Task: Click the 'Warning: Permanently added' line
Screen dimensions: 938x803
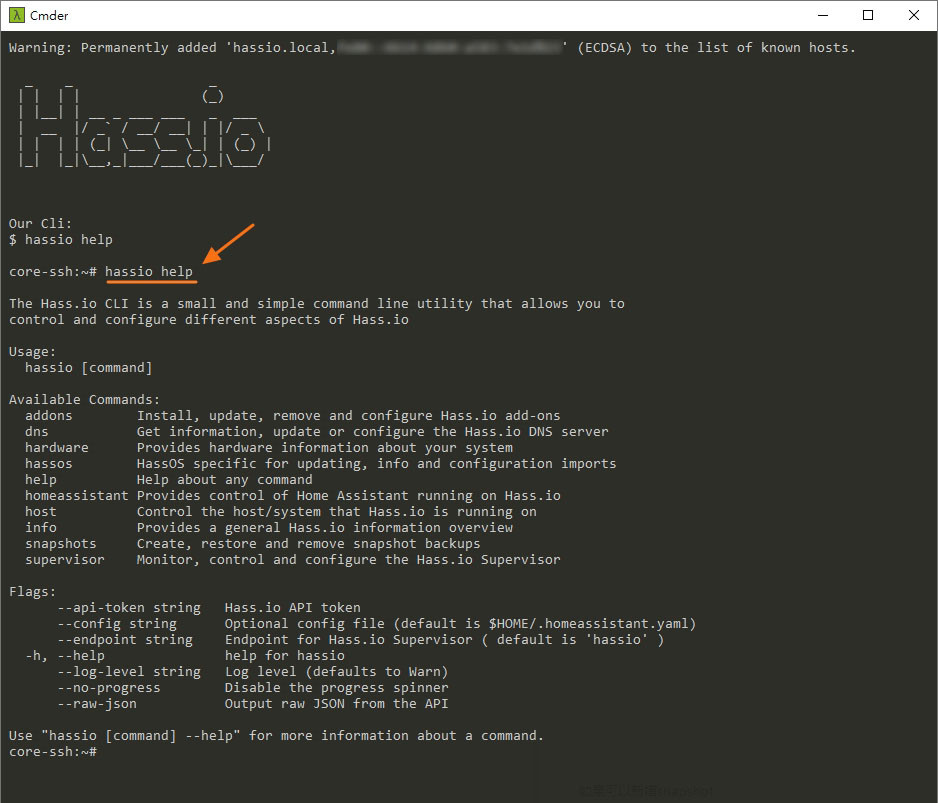Action: [432, 48]
